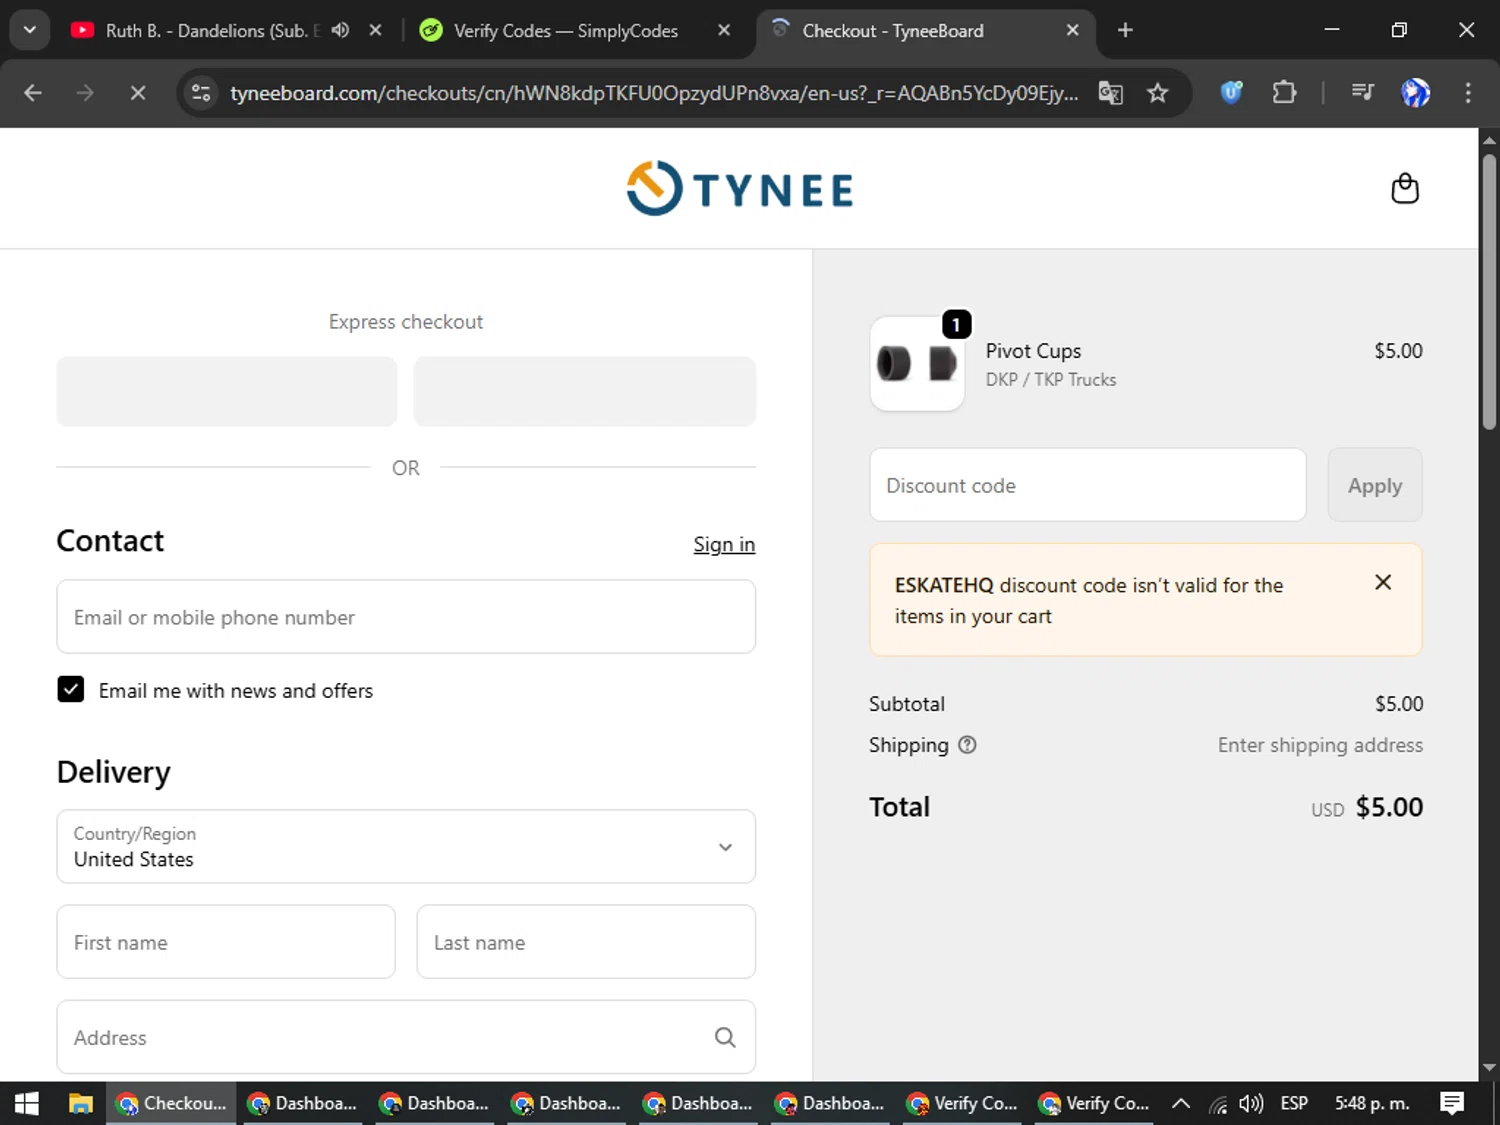Click the Enter shipping address text

[1320, 745]
